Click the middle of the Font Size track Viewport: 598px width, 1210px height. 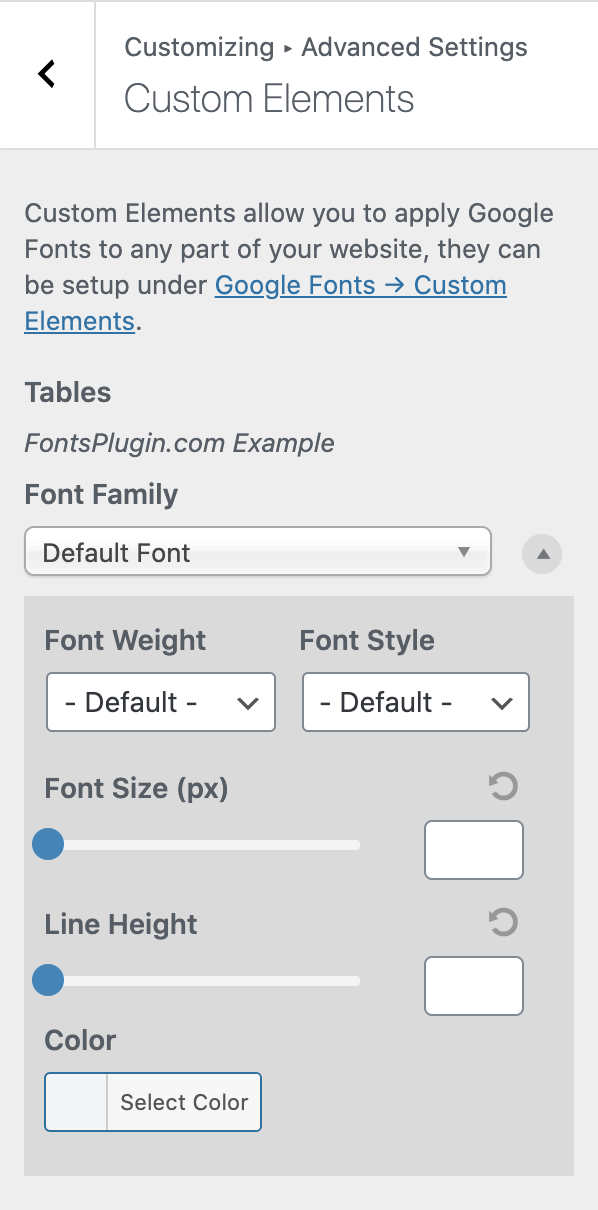click(x=202, y=845)
